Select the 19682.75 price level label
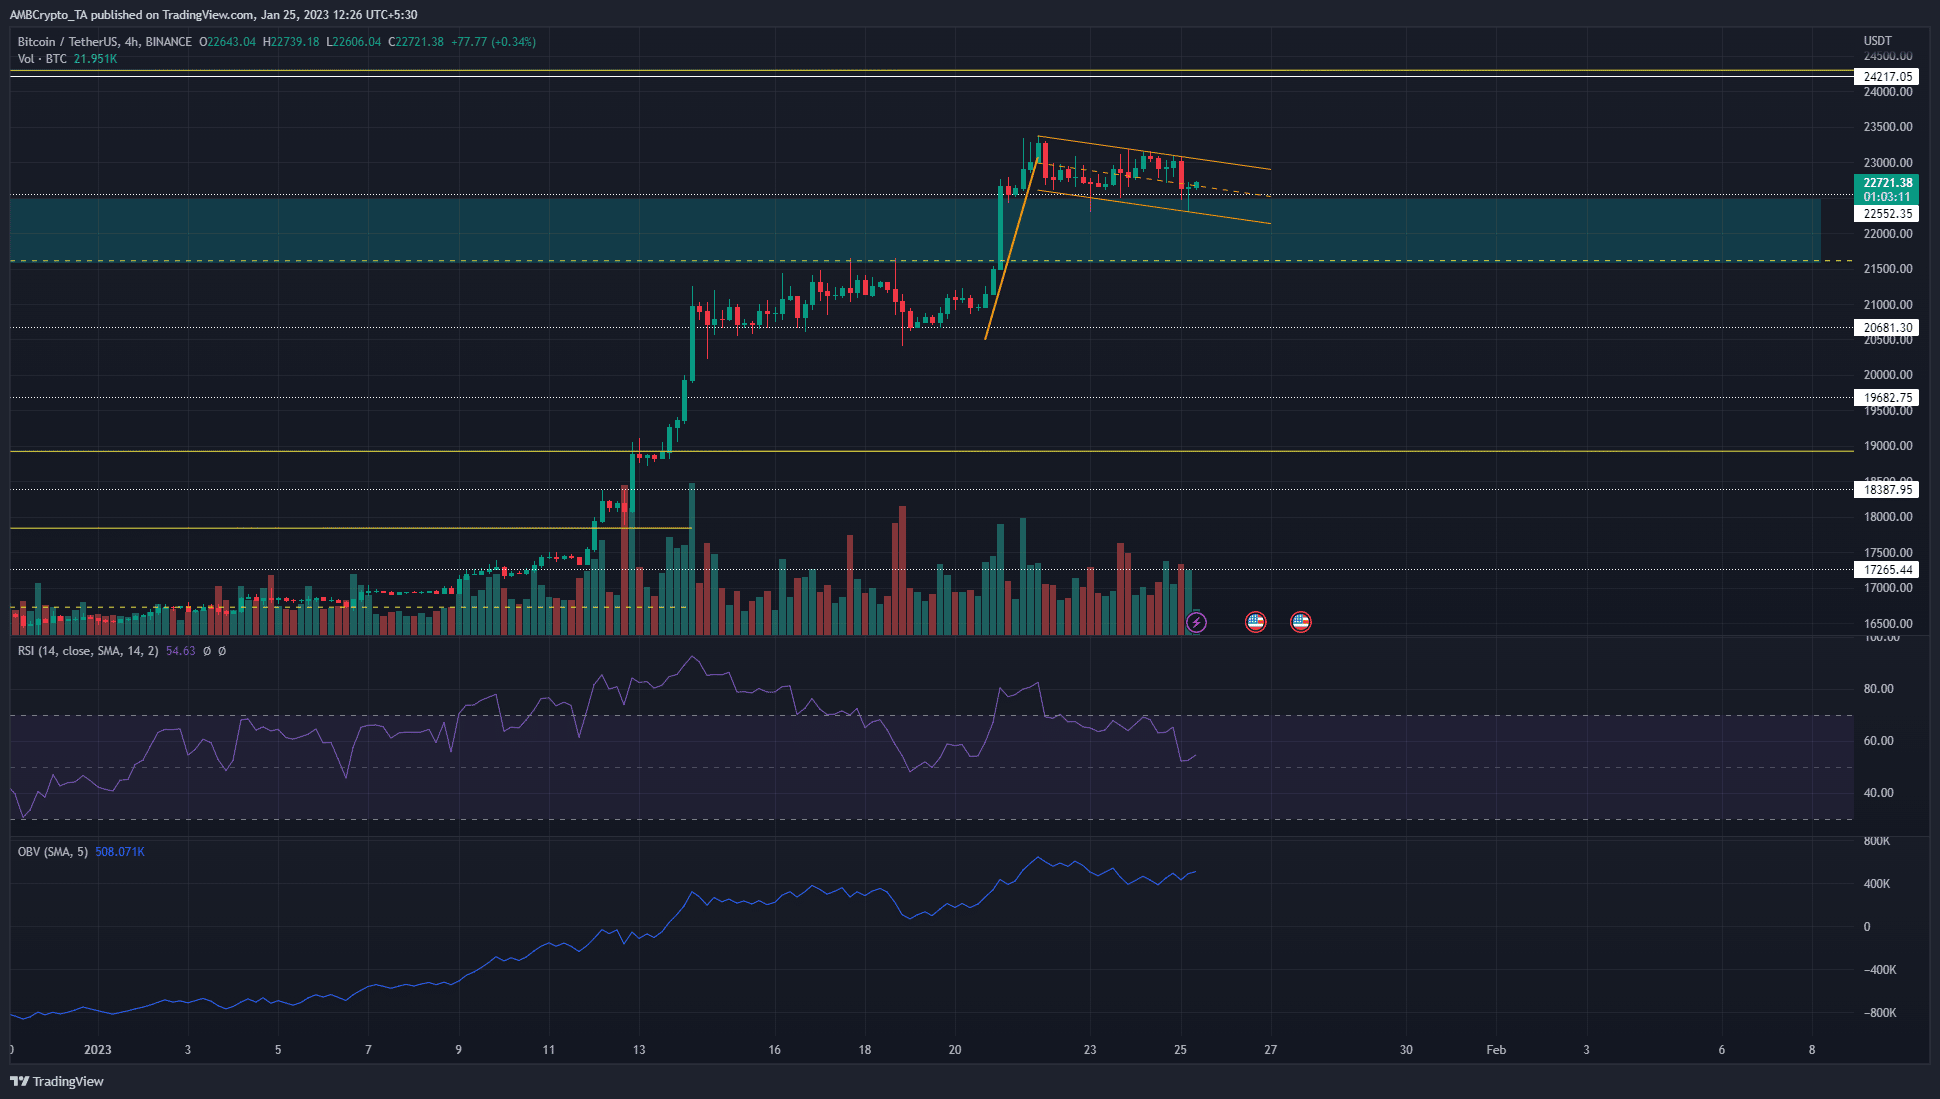Viewport: 1940px width, 1099px height. (1887, 398)
